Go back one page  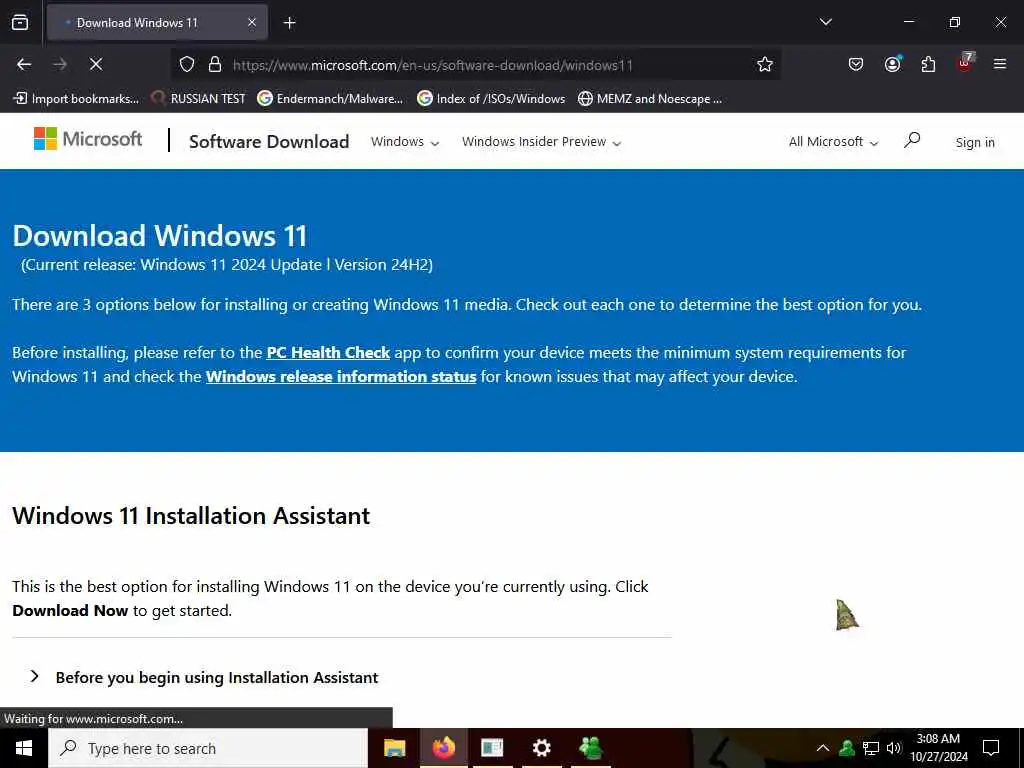pyautogui.click(x=24, y=64)
